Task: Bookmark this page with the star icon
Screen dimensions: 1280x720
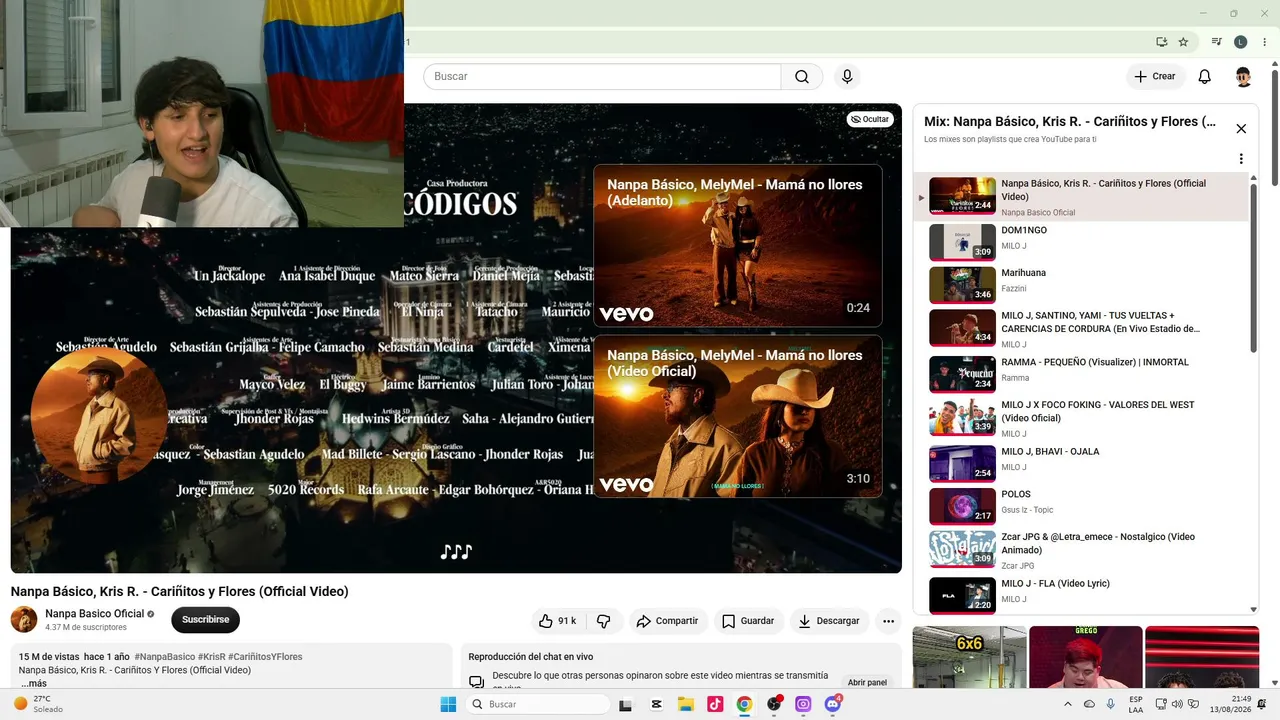Action: (1183, 42)
